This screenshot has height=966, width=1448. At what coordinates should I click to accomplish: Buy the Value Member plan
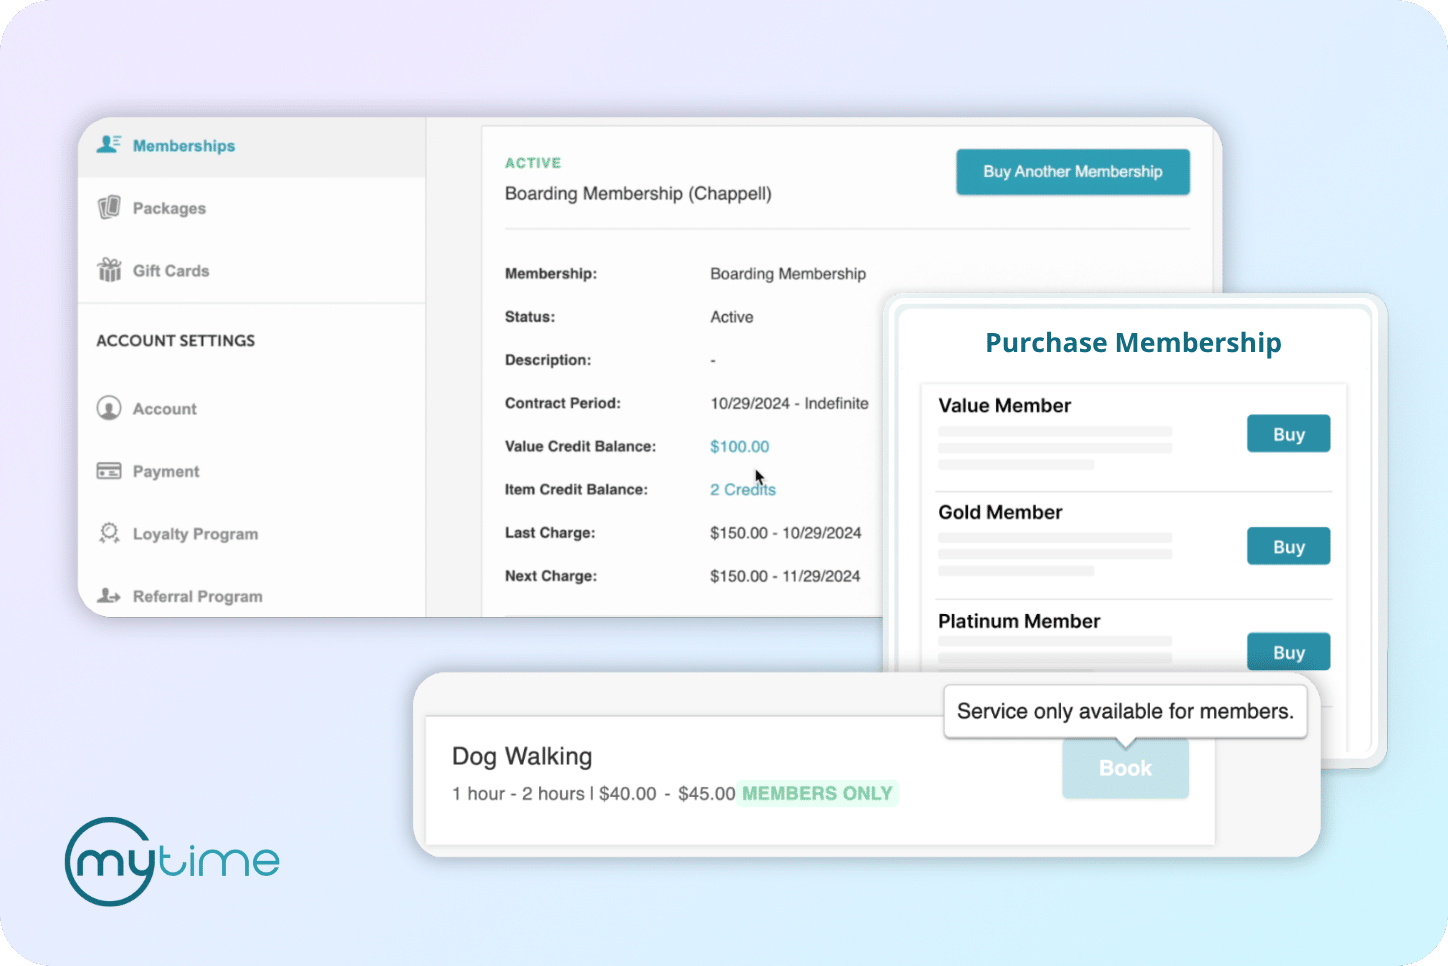pos(1288,434)
